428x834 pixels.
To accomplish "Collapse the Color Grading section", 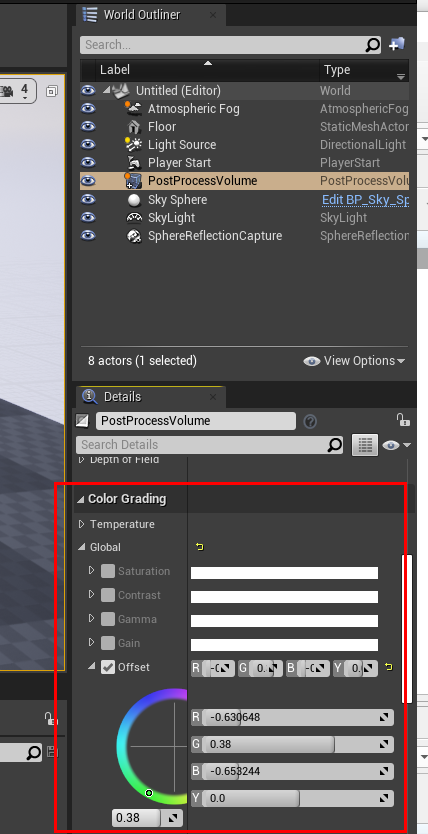I will (x=81, y=499).
